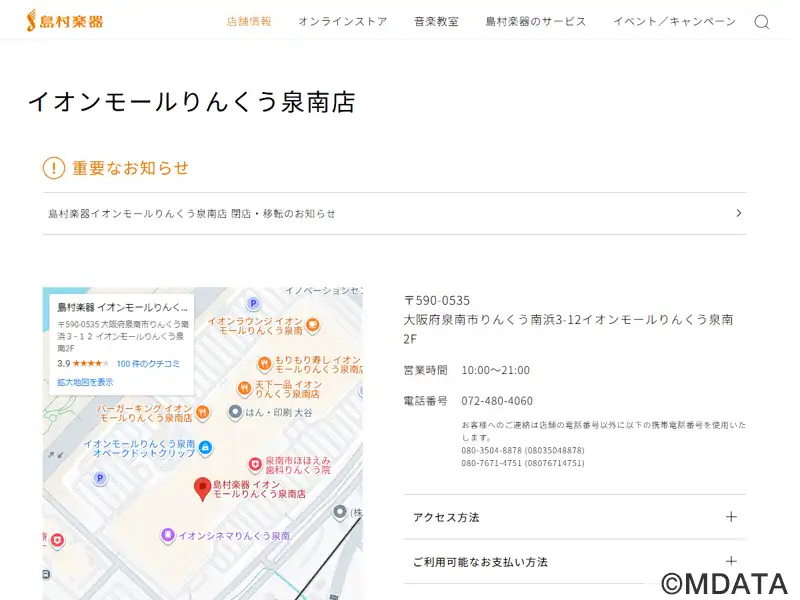Image resolution: width=800 pixels, height=600 pixels.
Task: Go to オンラインストア in navigation
Action: coord(342,21)
